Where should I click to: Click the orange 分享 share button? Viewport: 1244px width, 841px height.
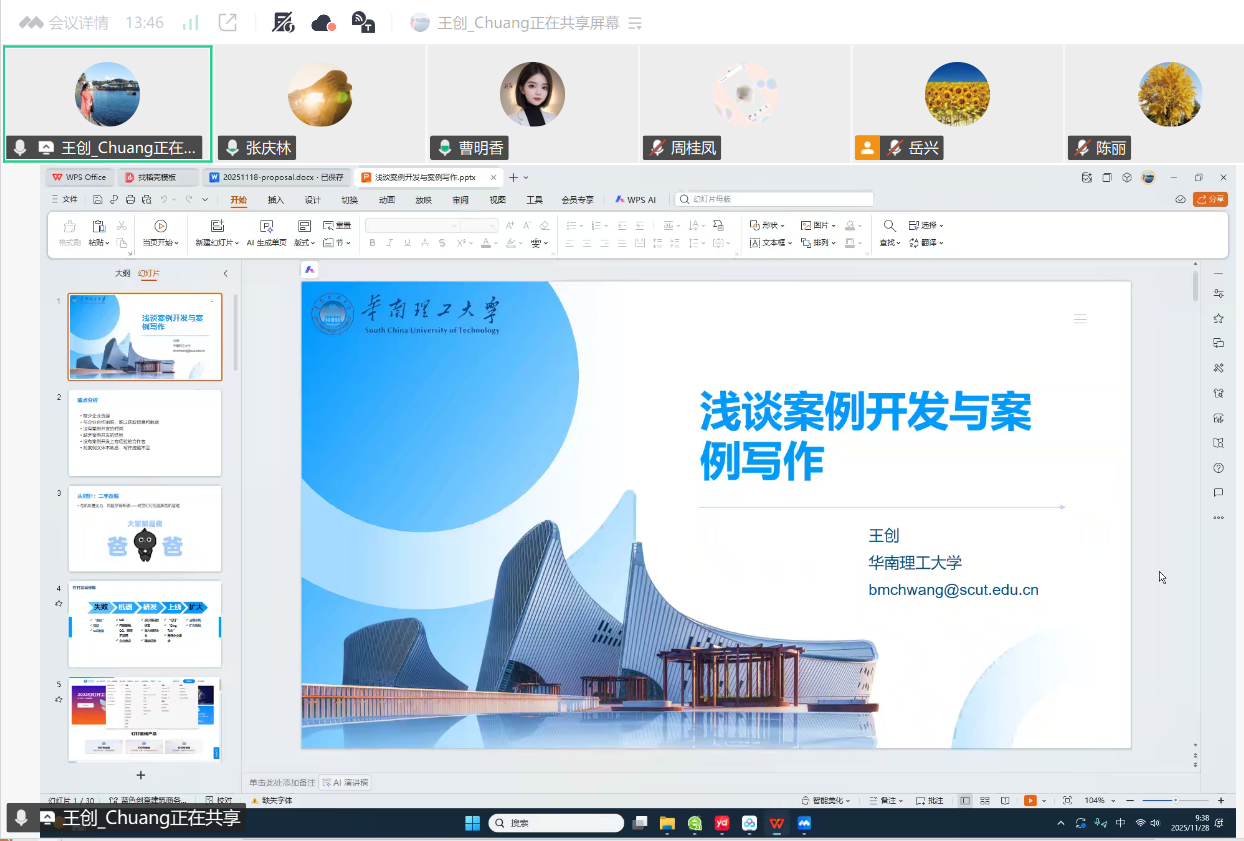click(x=1210, y=199)
